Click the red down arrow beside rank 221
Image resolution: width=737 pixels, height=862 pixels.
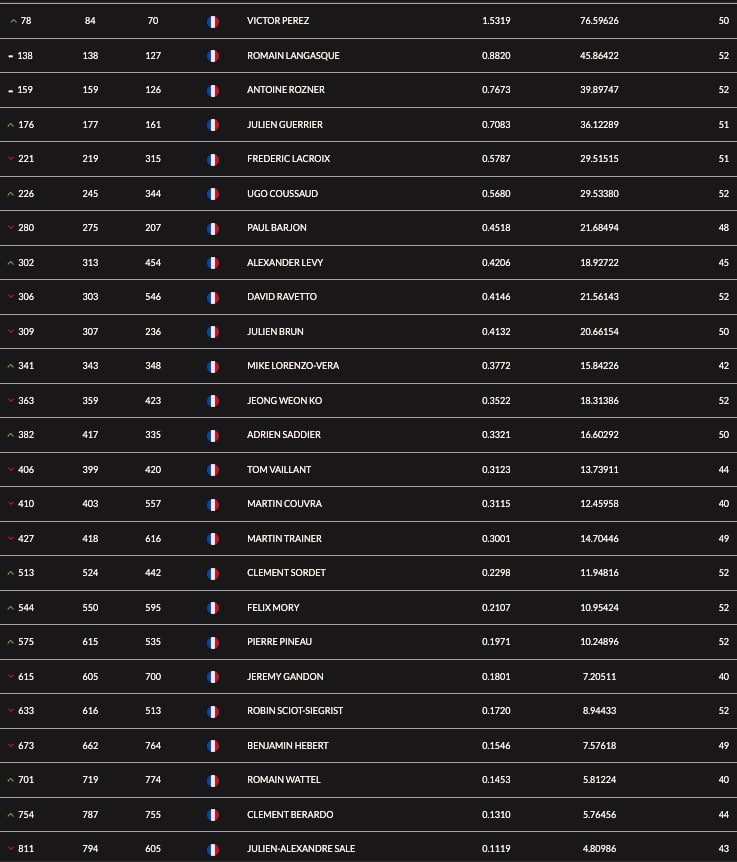coord(10,158)
